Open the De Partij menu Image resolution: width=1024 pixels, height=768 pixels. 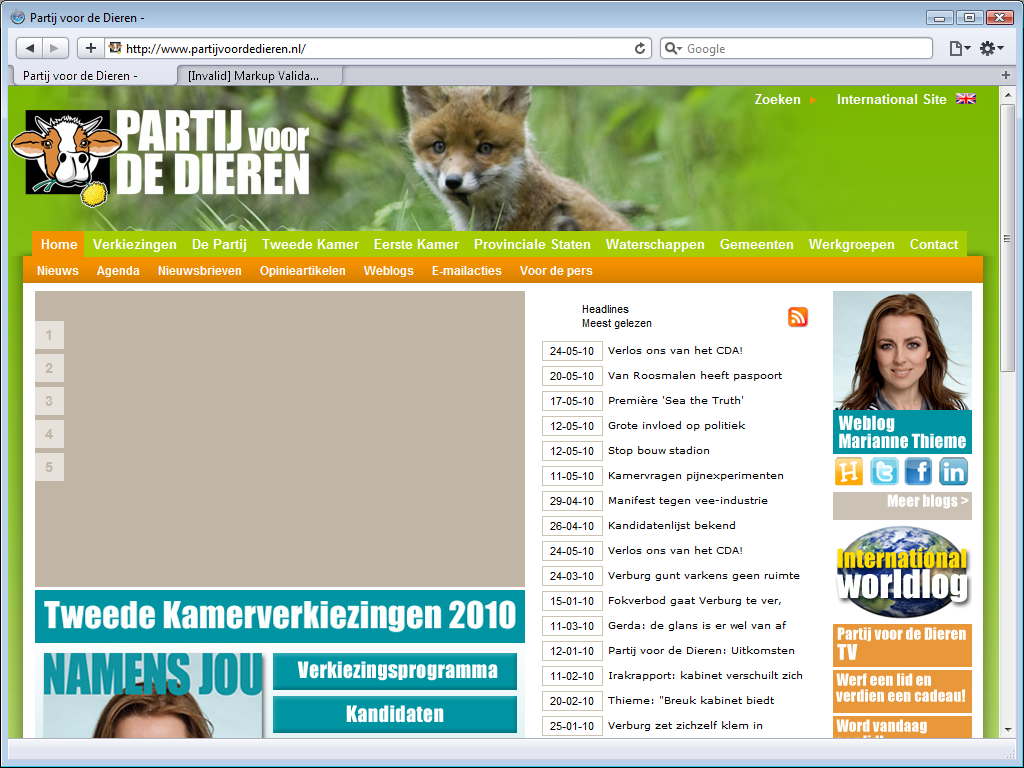click(x=219, y=244)
